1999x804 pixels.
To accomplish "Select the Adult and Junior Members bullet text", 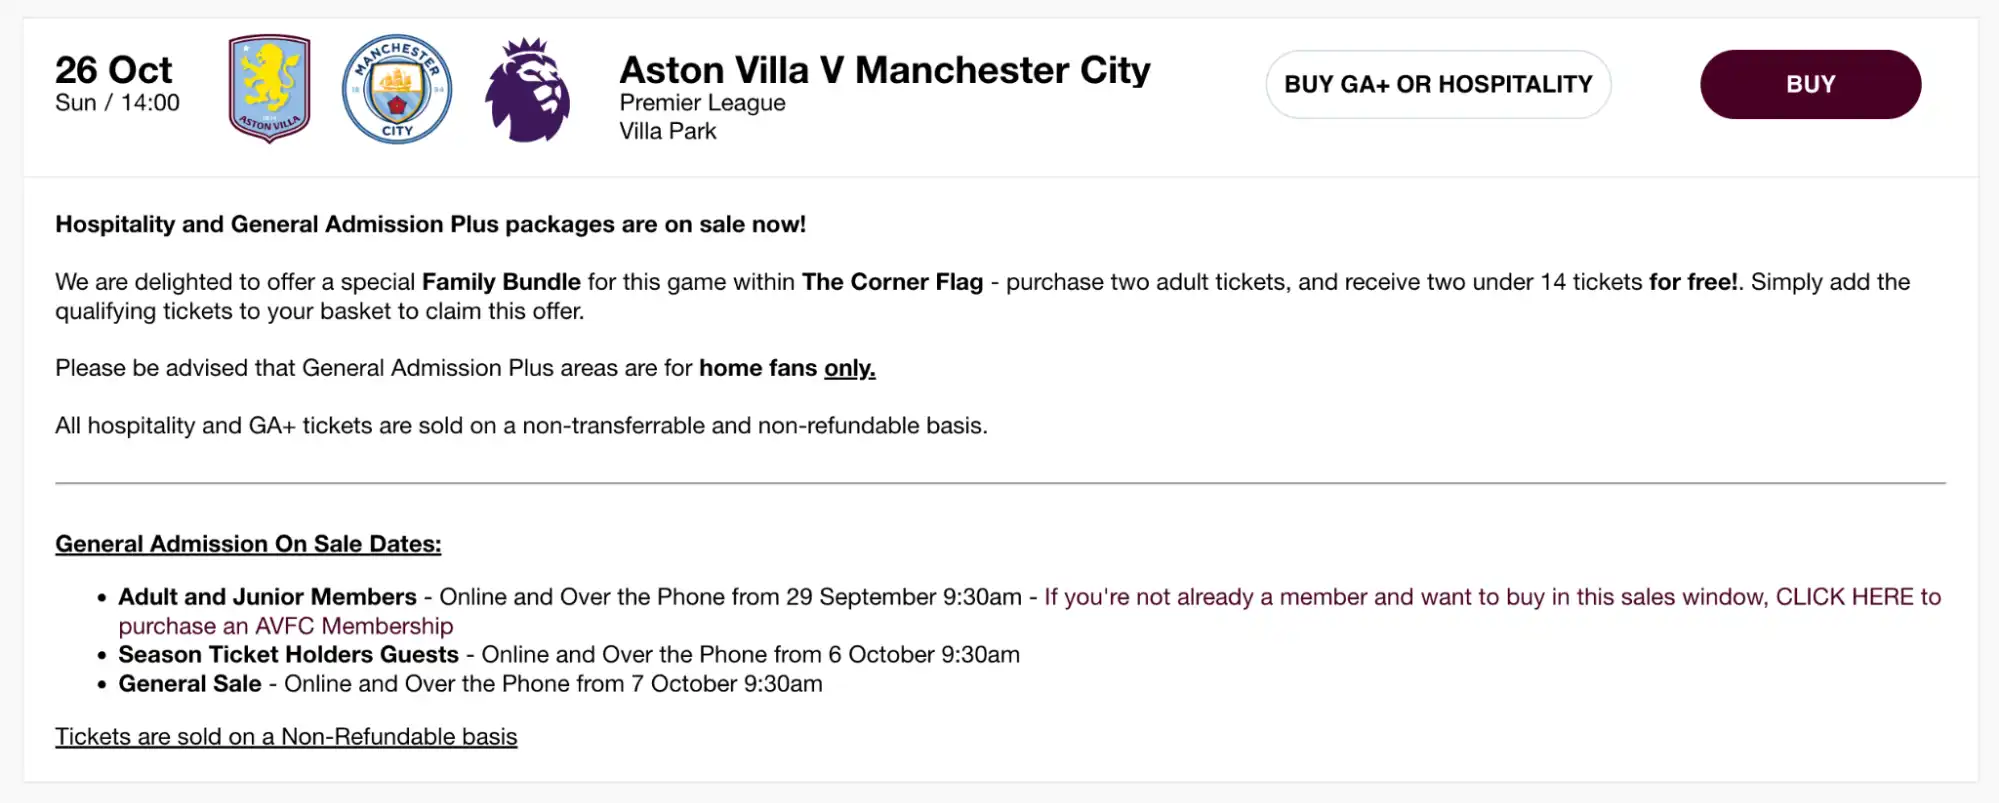I will coord(268,596).
